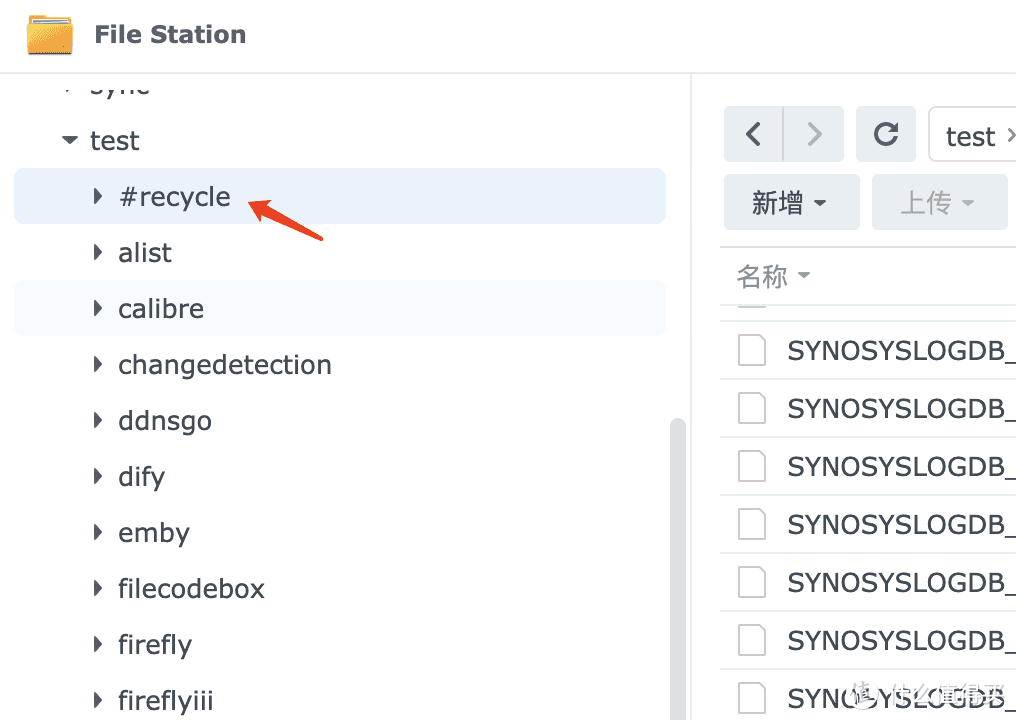1016x720 pixels.
Task: Refresh the current folder view
Action: (x=886, y=134)
